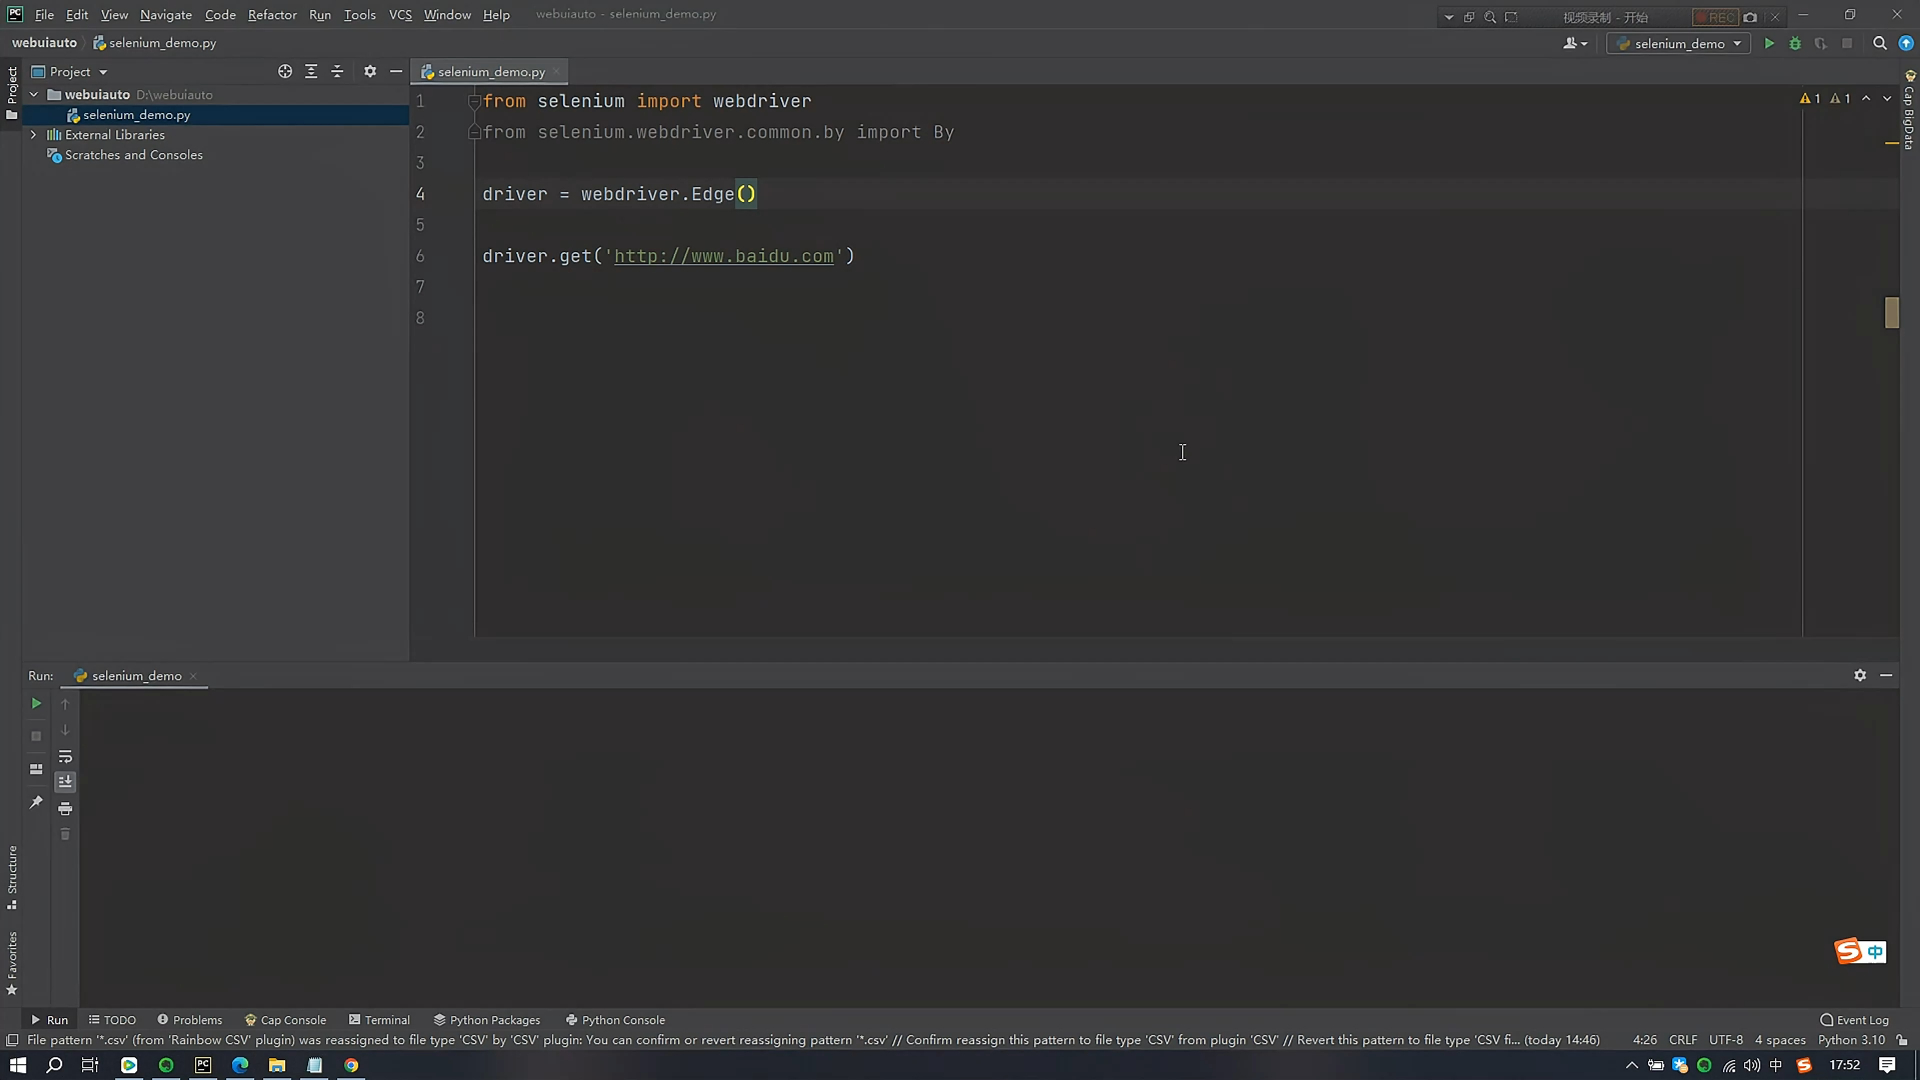
Task: Rerun selenium_demo from the Run panel
Action: coord(36,704)
